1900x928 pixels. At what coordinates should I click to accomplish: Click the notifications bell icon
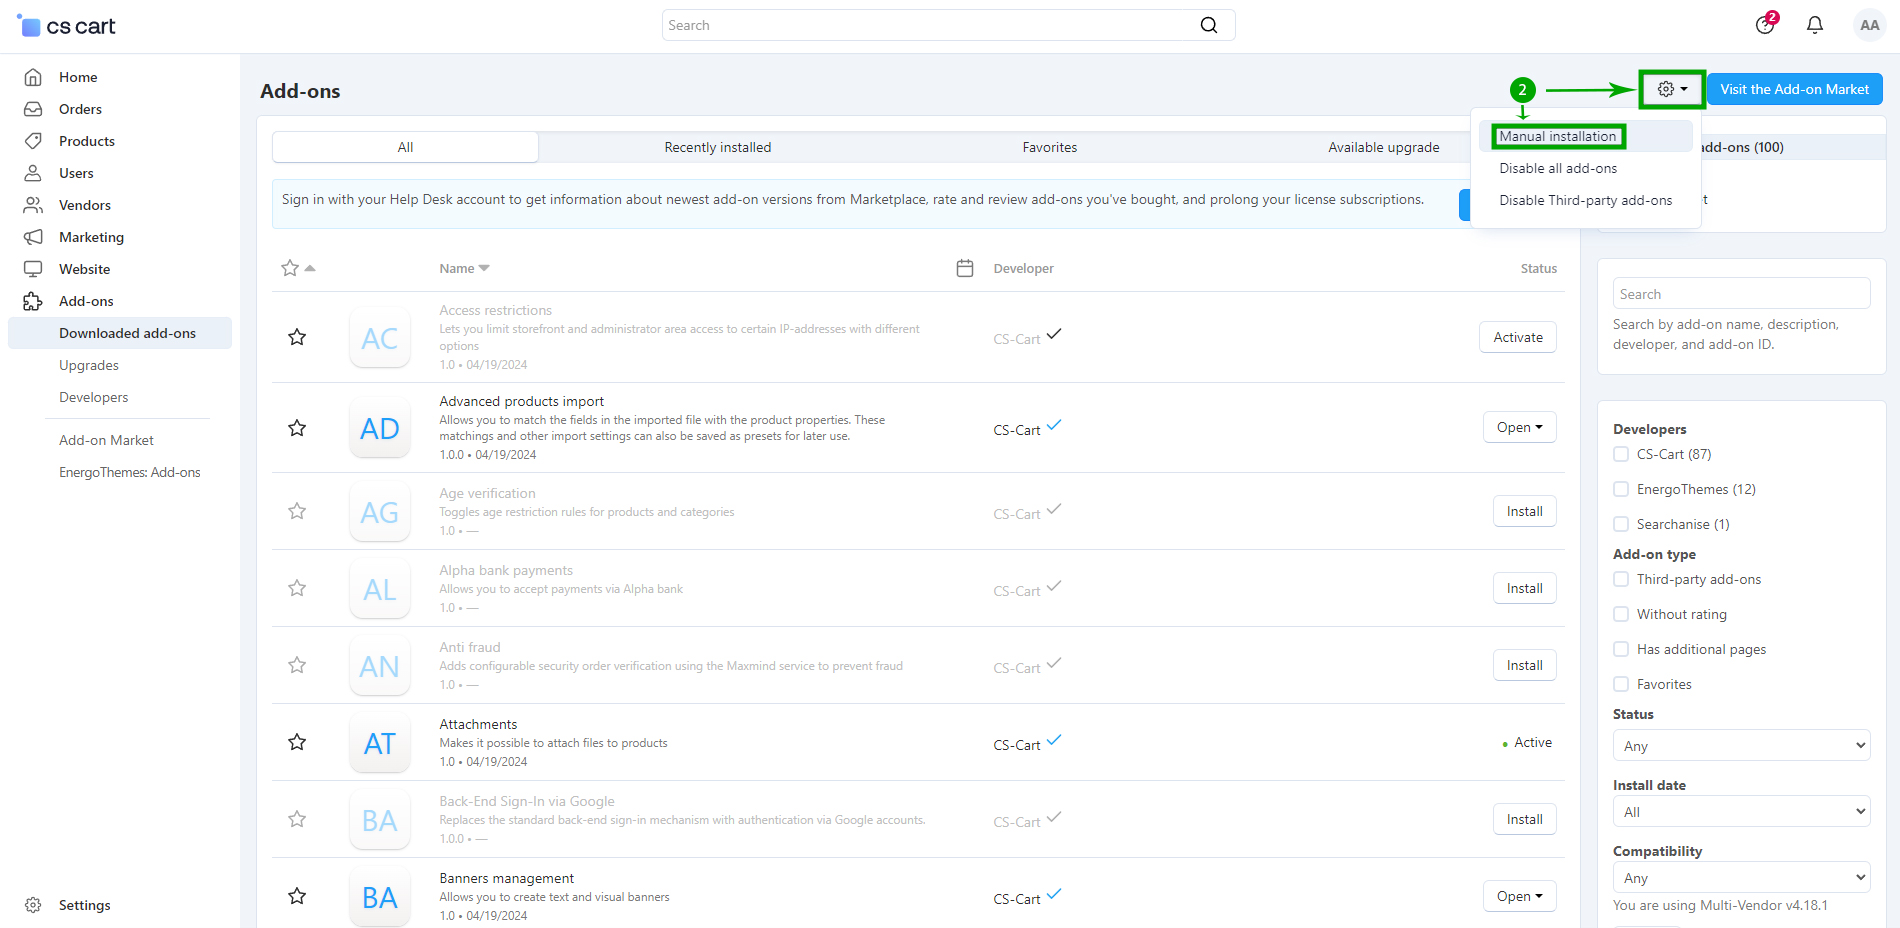(x=1814, y=25)
